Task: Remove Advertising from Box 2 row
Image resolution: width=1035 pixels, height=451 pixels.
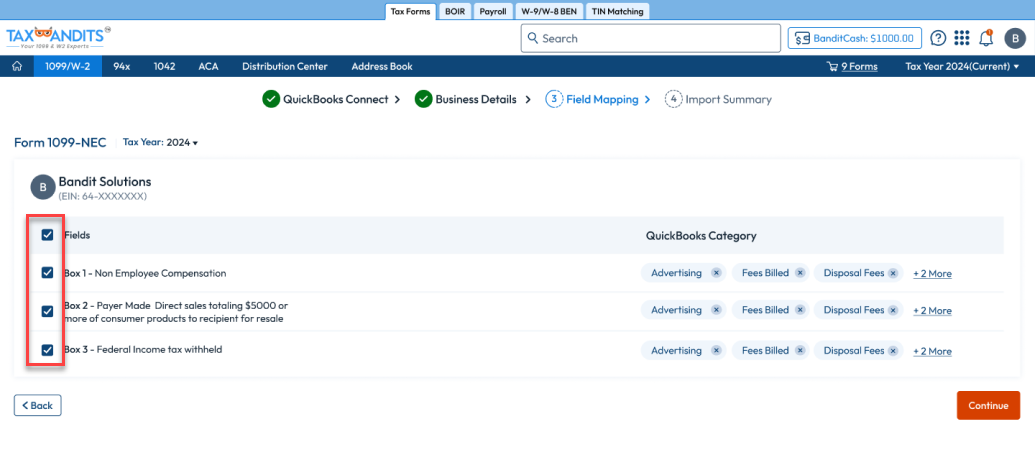Action: point(716,310)
